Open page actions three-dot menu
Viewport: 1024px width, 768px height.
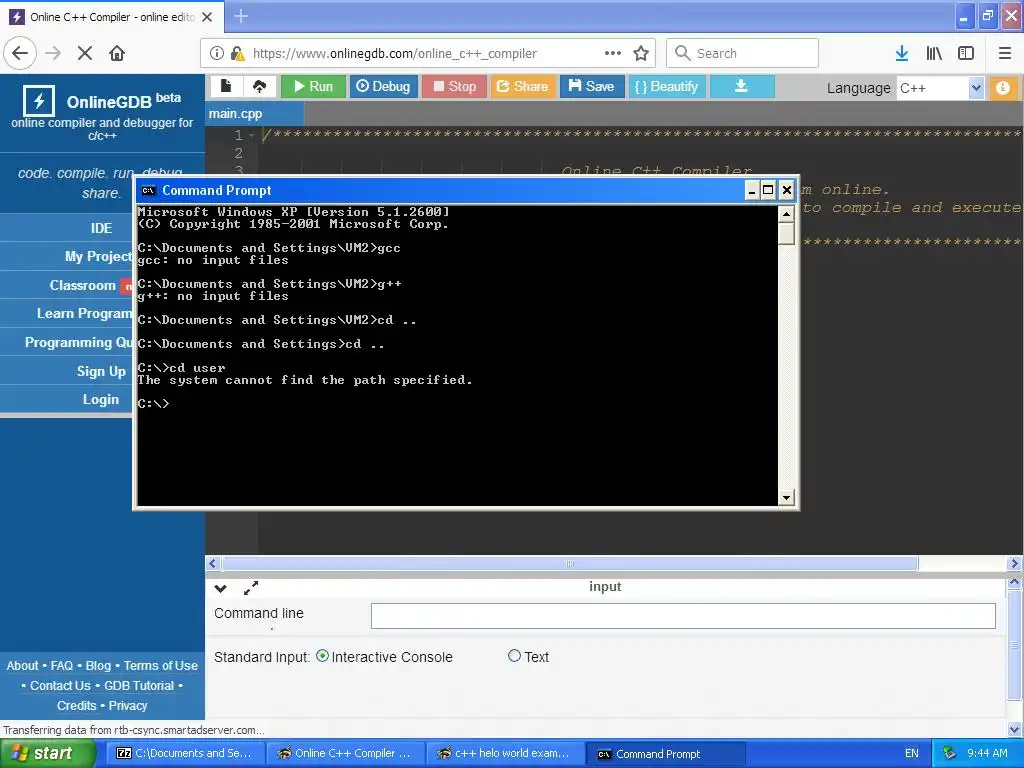613,53
